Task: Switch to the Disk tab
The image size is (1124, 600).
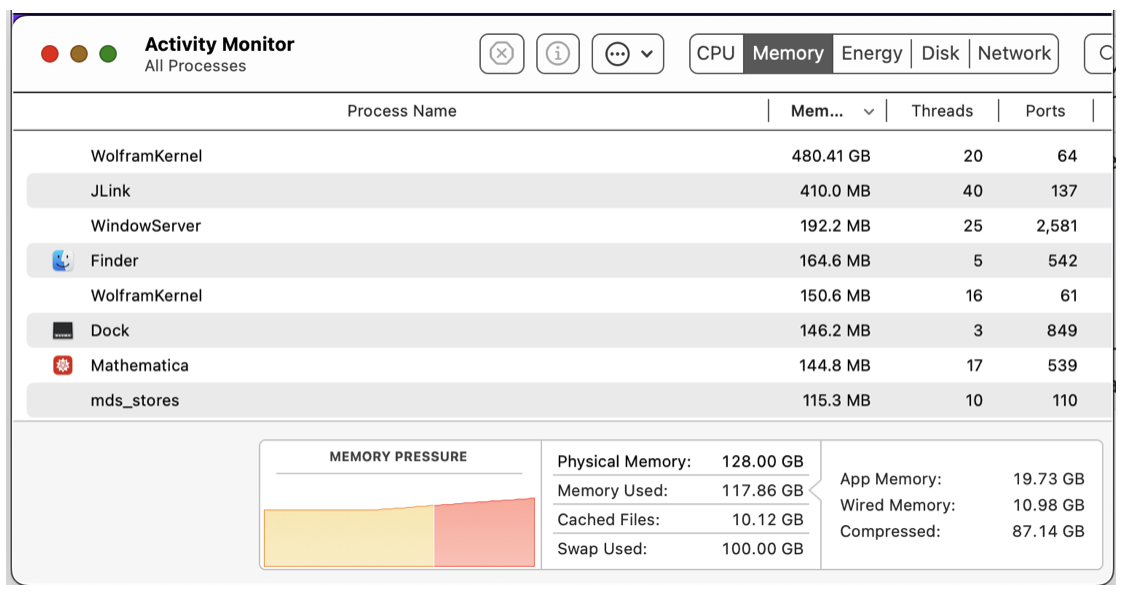Action: tap(940, 54)
